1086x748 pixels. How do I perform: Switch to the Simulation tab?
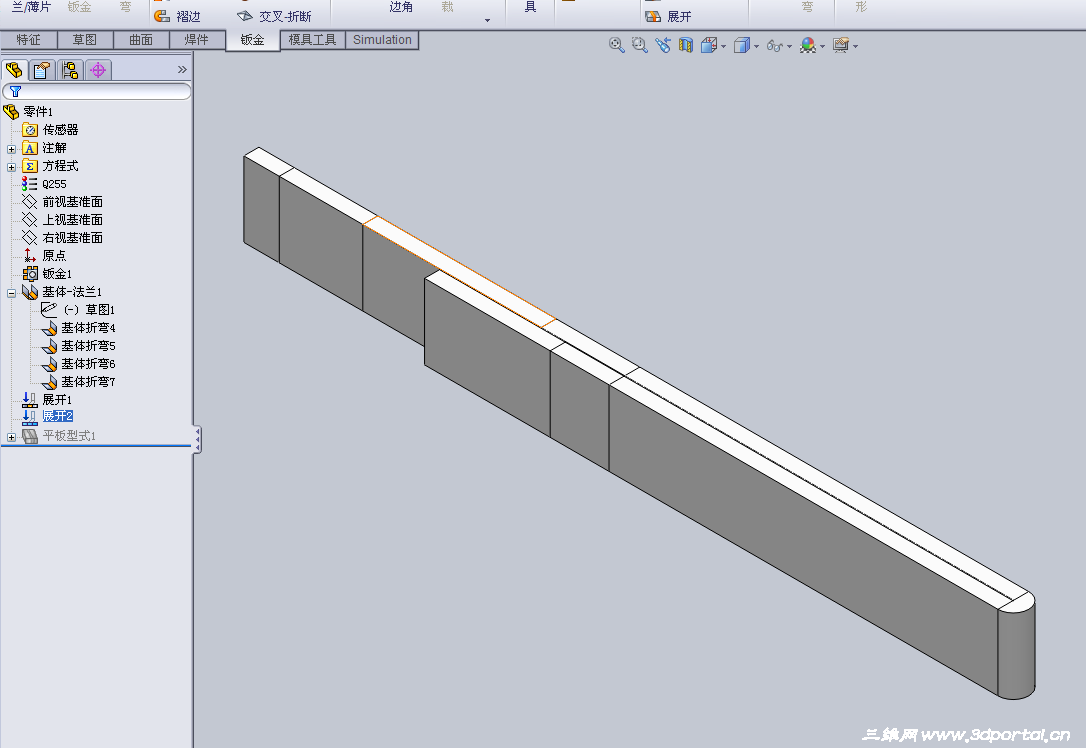click(382, 40)
